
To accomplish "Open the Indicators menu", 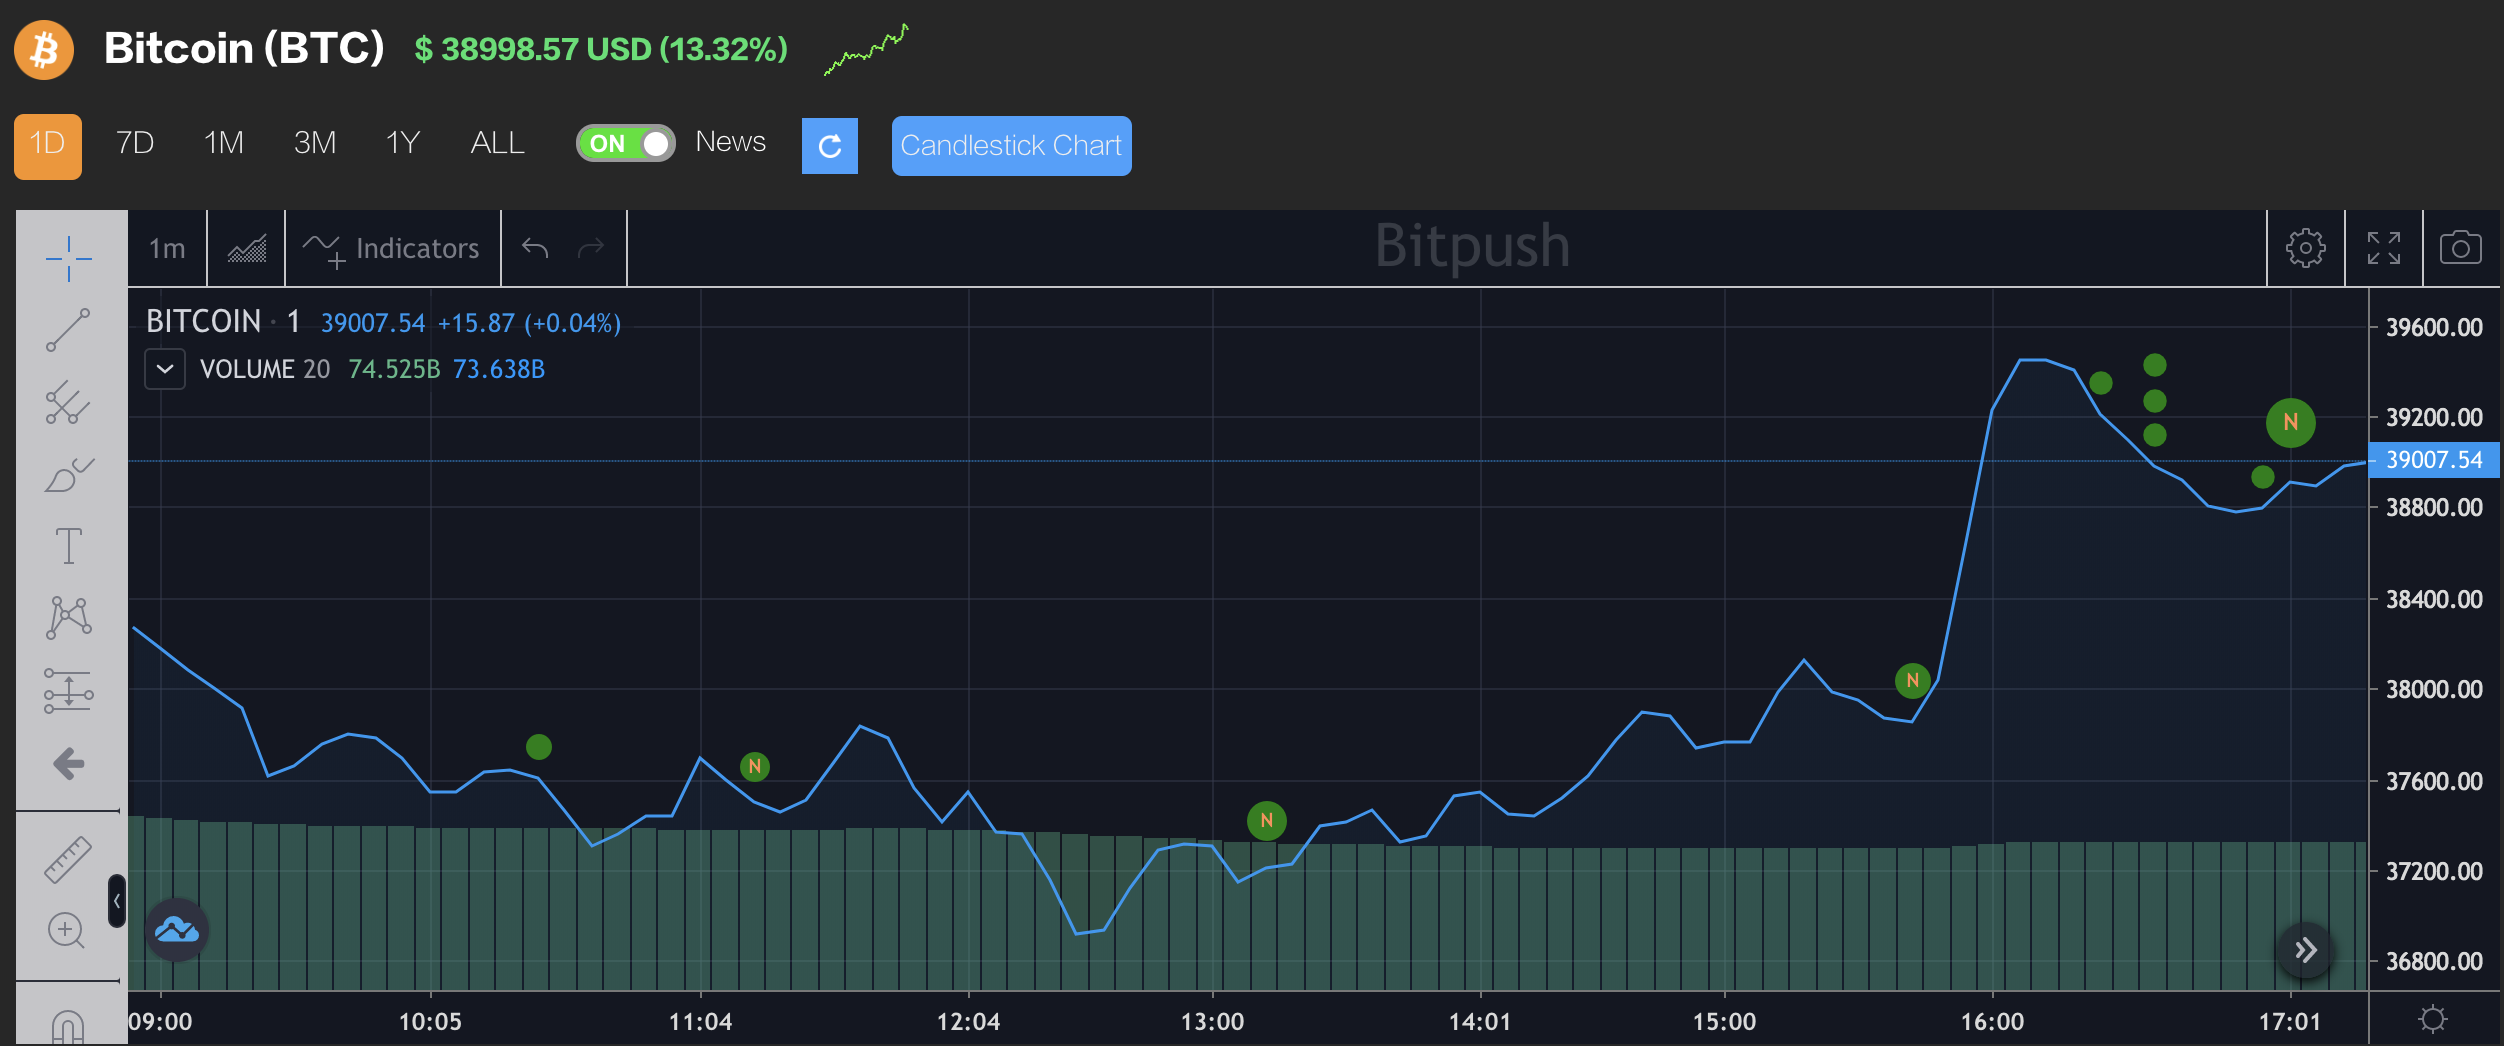I will pos(392,248).
